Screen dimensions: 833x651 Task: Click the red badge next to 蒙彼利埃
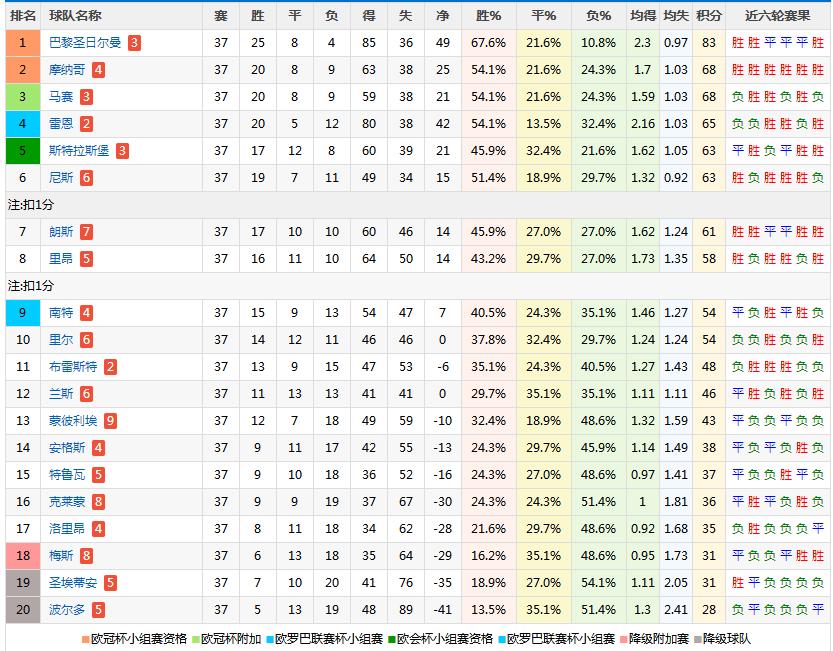click(x=110, y=421)
